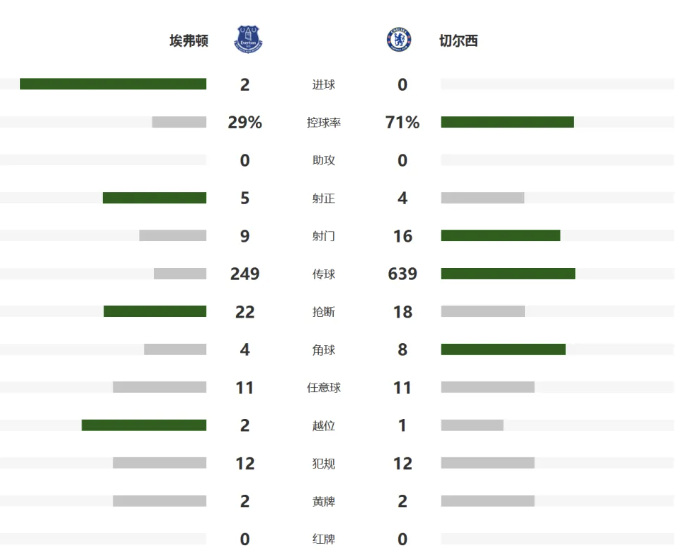Screen dimensions: 675x553
Task: Select the 任意球 stat label
Action: 324,388
